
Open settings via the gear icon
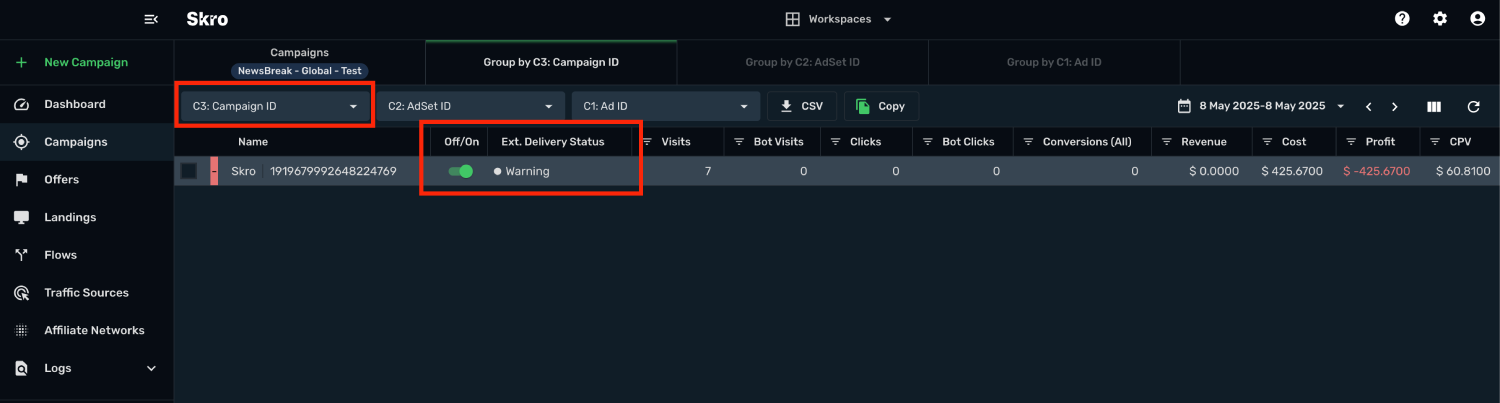1440,19
